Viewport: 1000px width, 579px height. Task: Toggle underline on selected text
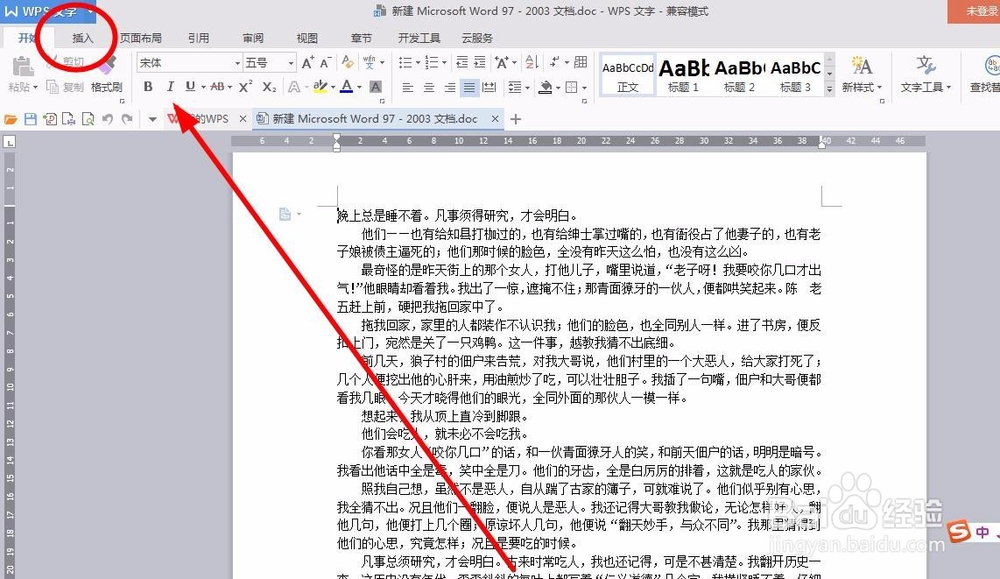(x=188, y=87)
